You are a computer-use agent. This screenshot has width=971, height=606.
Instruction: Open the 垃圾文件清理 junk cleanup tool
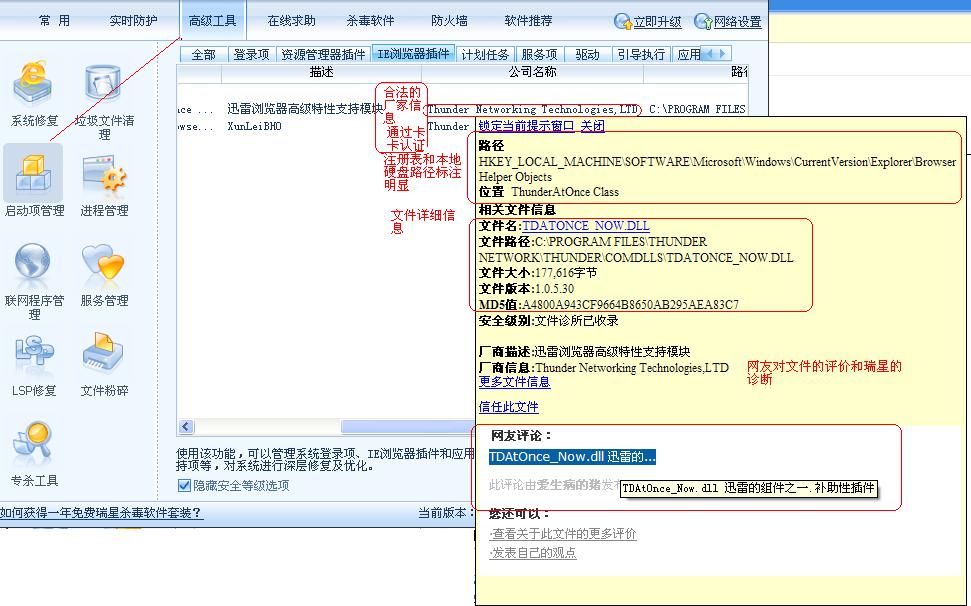click(x=103, y=102)
